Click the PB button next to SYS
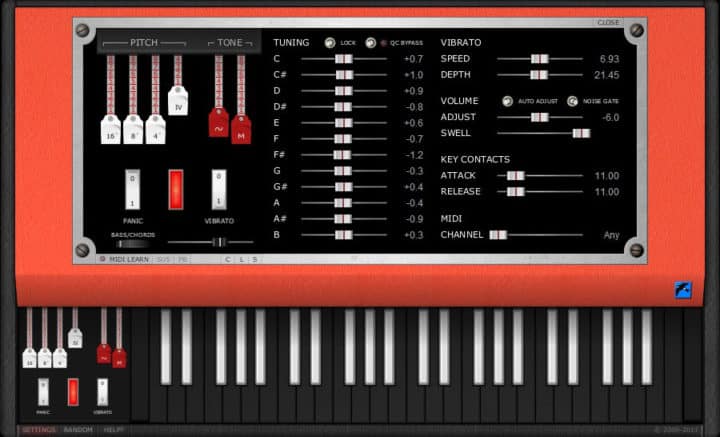The height and width of the screenshot is (437, 720). point(183,259)
